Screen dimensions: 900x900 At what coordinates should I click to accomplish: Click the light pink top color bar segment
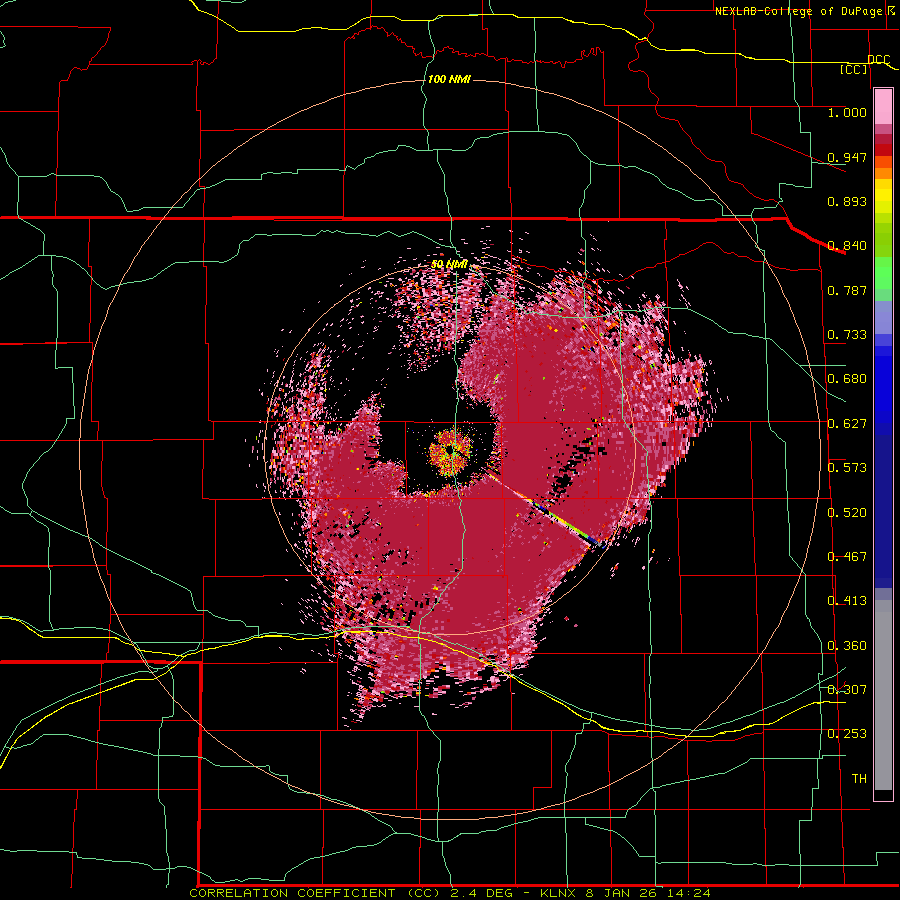tap(883, 106)
